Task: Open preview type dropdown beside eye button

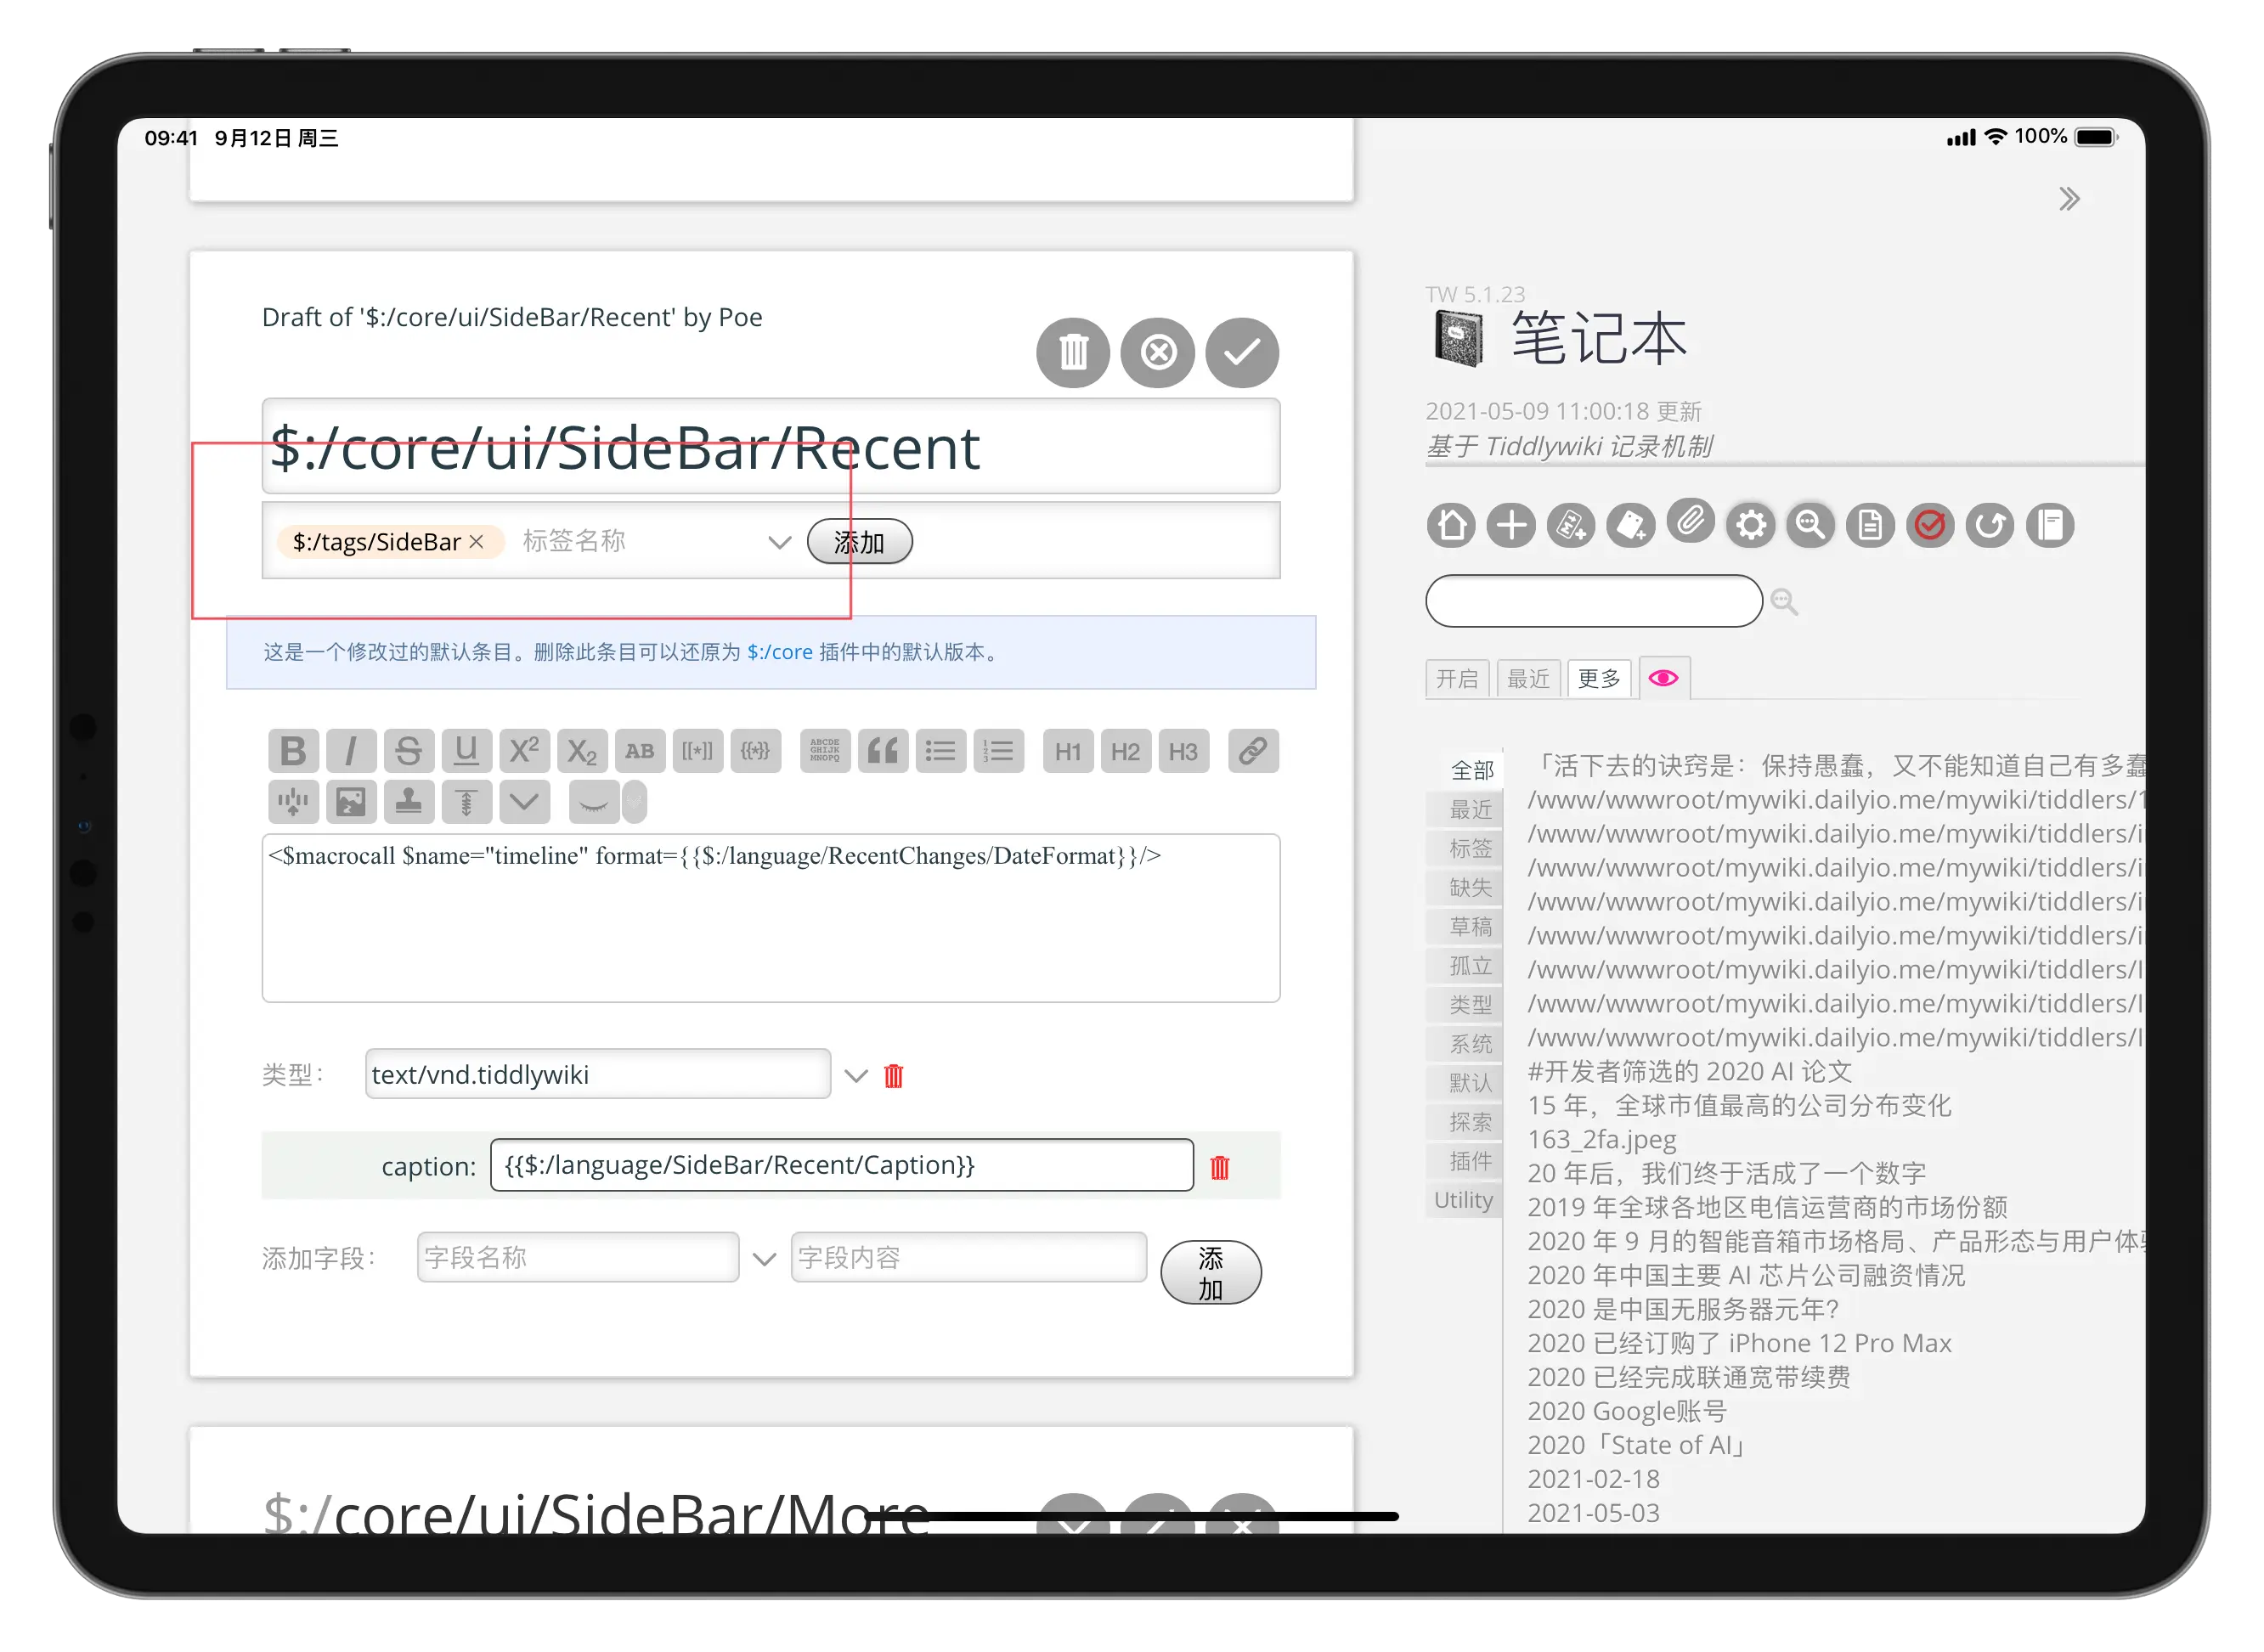Action: coord(635,802)
